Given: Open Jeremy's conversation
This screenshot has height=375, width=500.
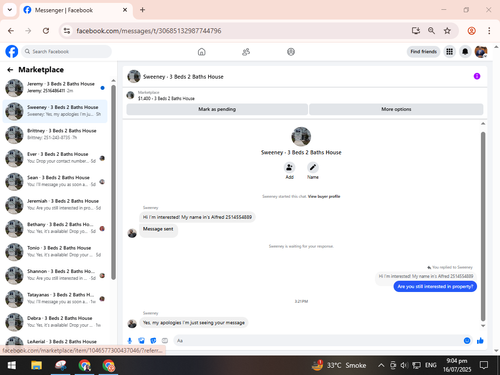Looking at the screenshot, I should coord(55,88).
